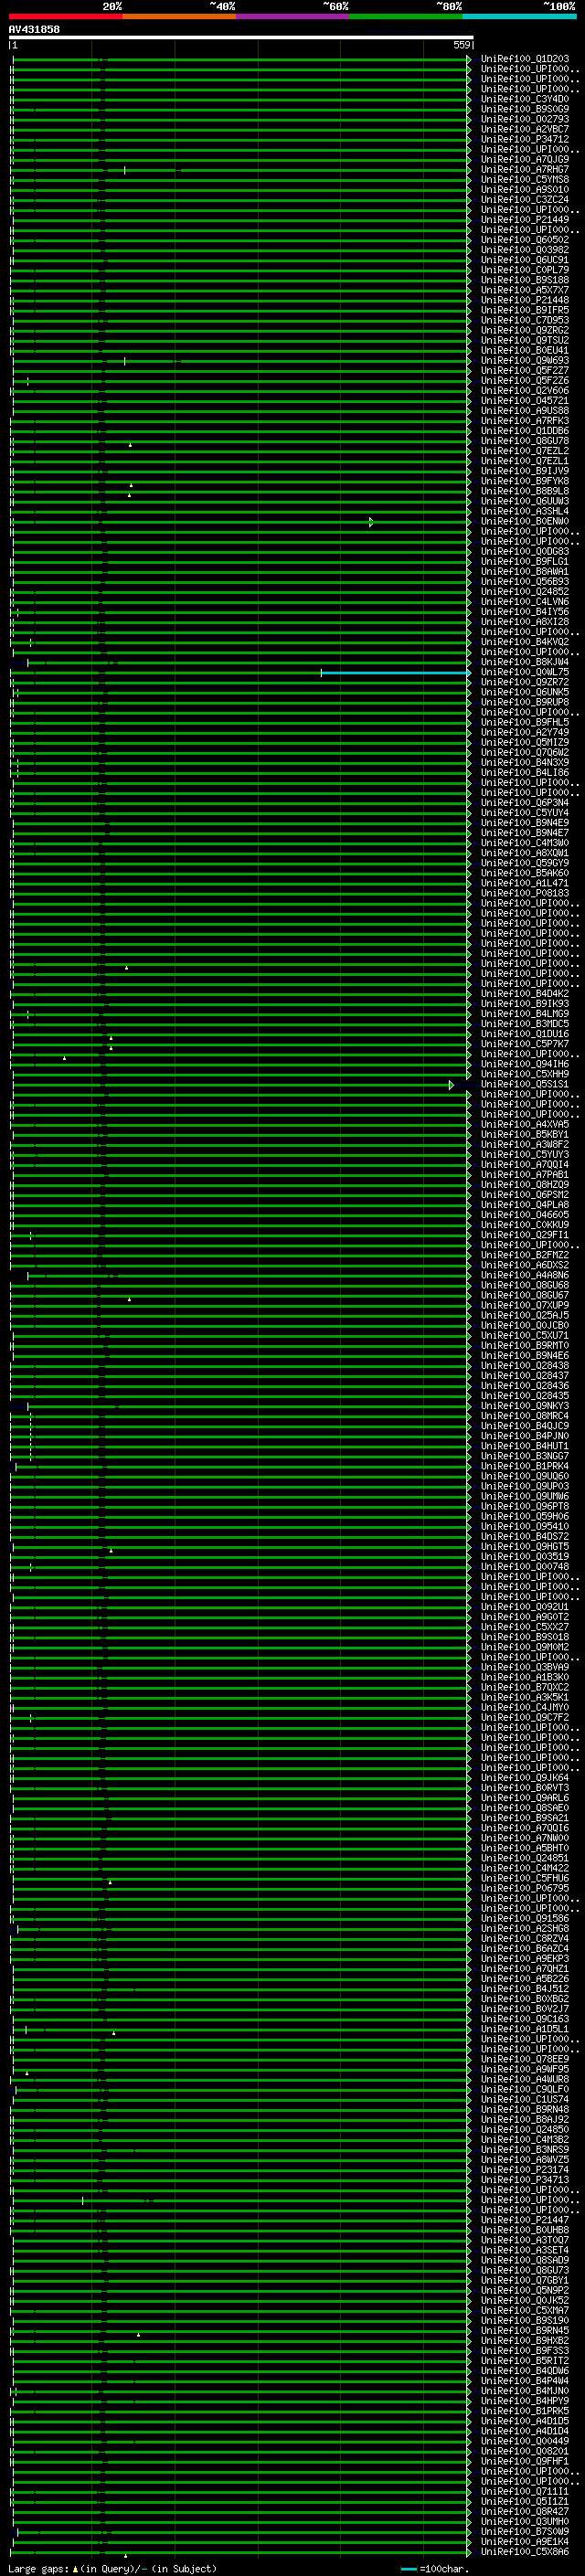The height and width of the screenshot is (2576, 585).
Task: Select UniRef100_P08183 hit name
Action: [x=525, y=893]
